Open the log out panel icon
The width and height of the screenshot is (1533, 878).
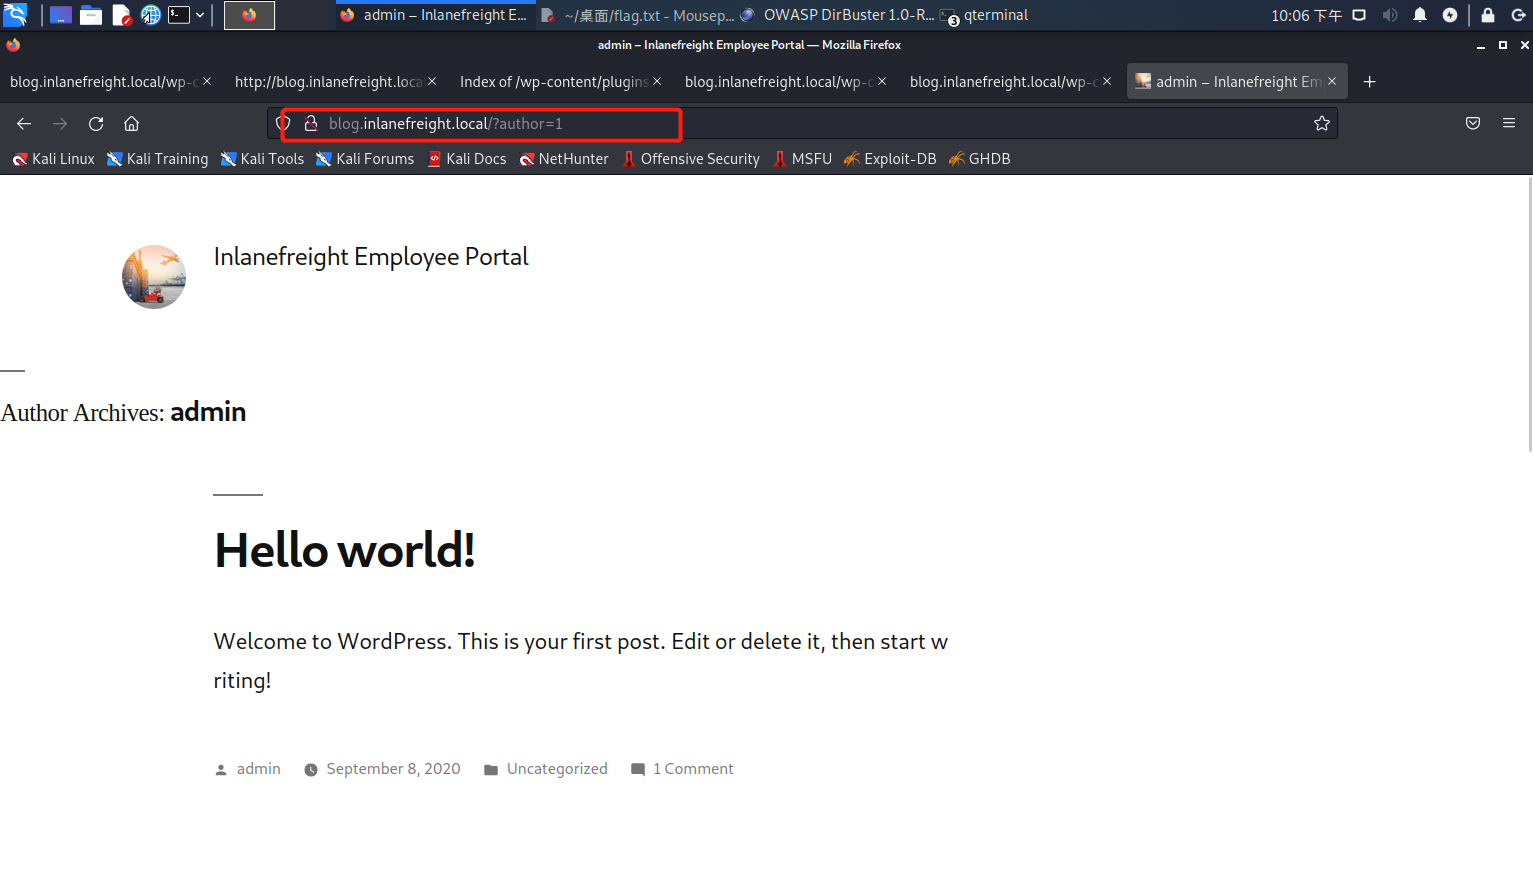coord(1518,15)
